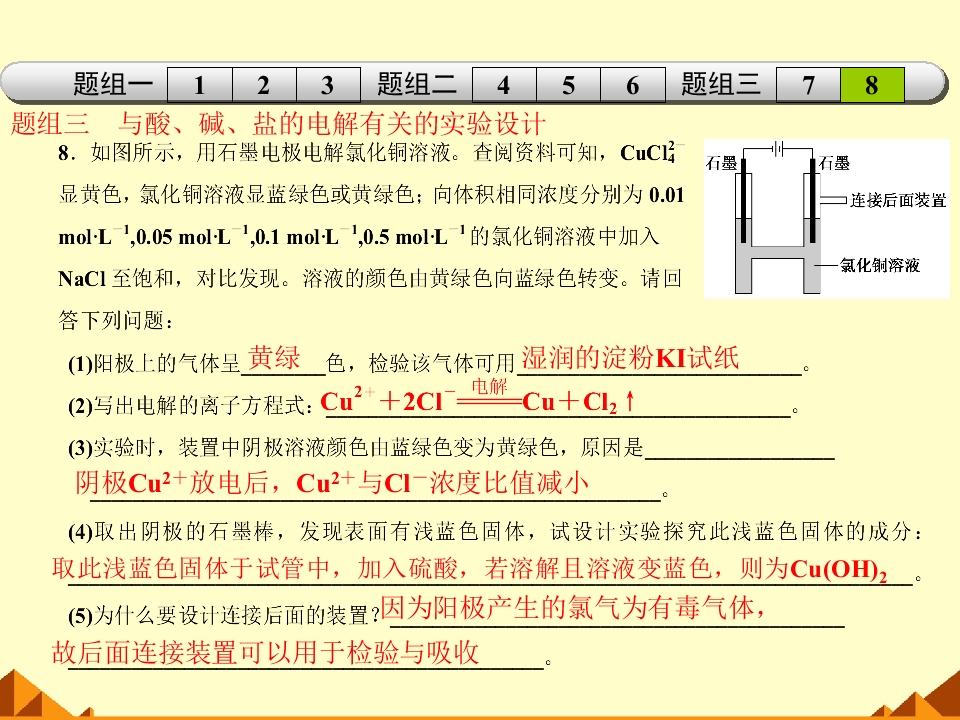Select question 3 in navigation bar
Image resolution: width=960 pixels, height=720 pixels.
click(x=328, y=84)
